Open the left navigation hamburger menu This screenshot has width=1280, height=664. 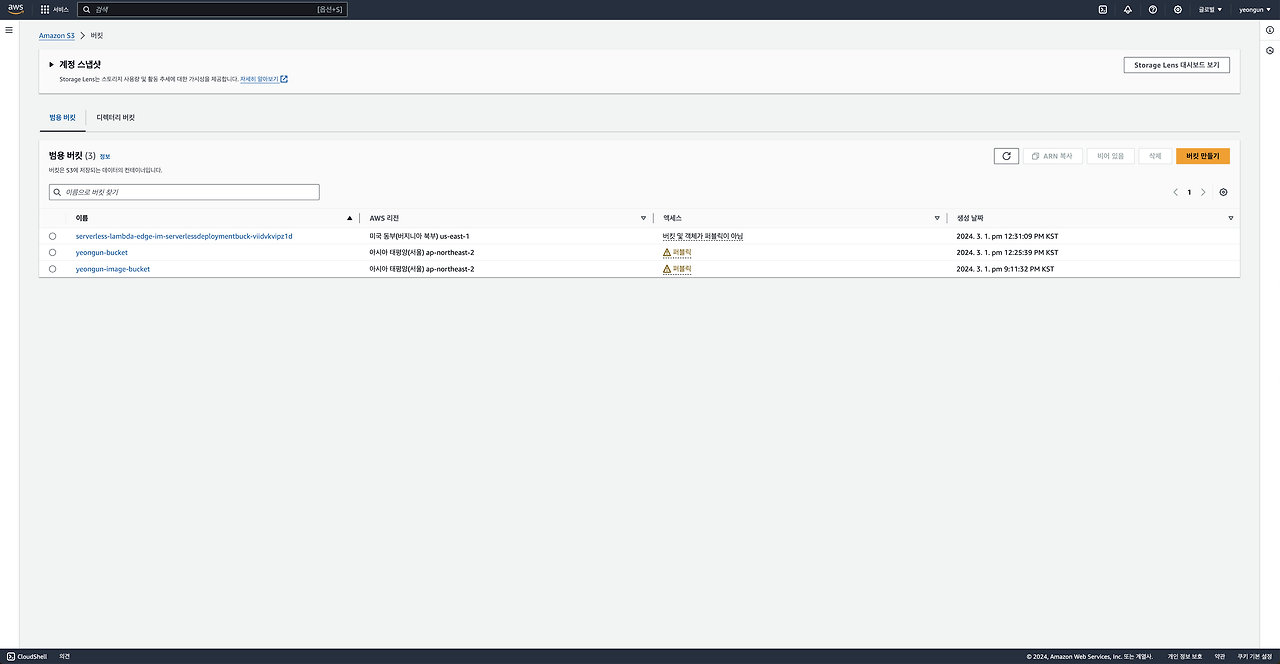pos(9,30)
